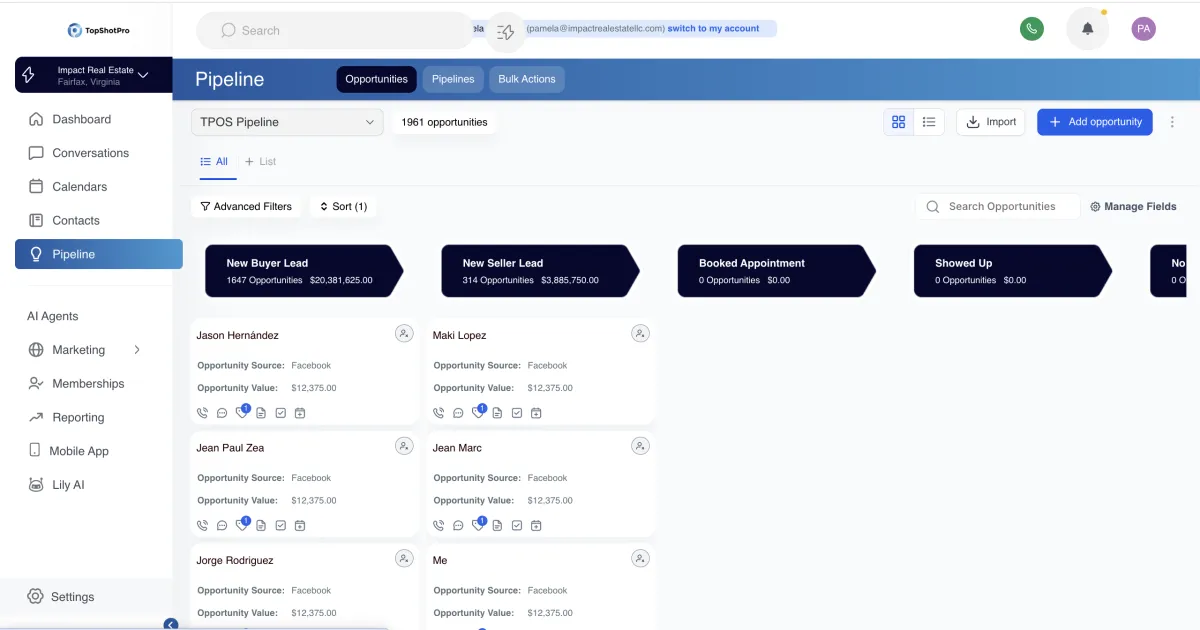Click owner assign icon on Jason Hernández card
Image resolution: width=1200 pixels, height=630 pixels.
404,334
